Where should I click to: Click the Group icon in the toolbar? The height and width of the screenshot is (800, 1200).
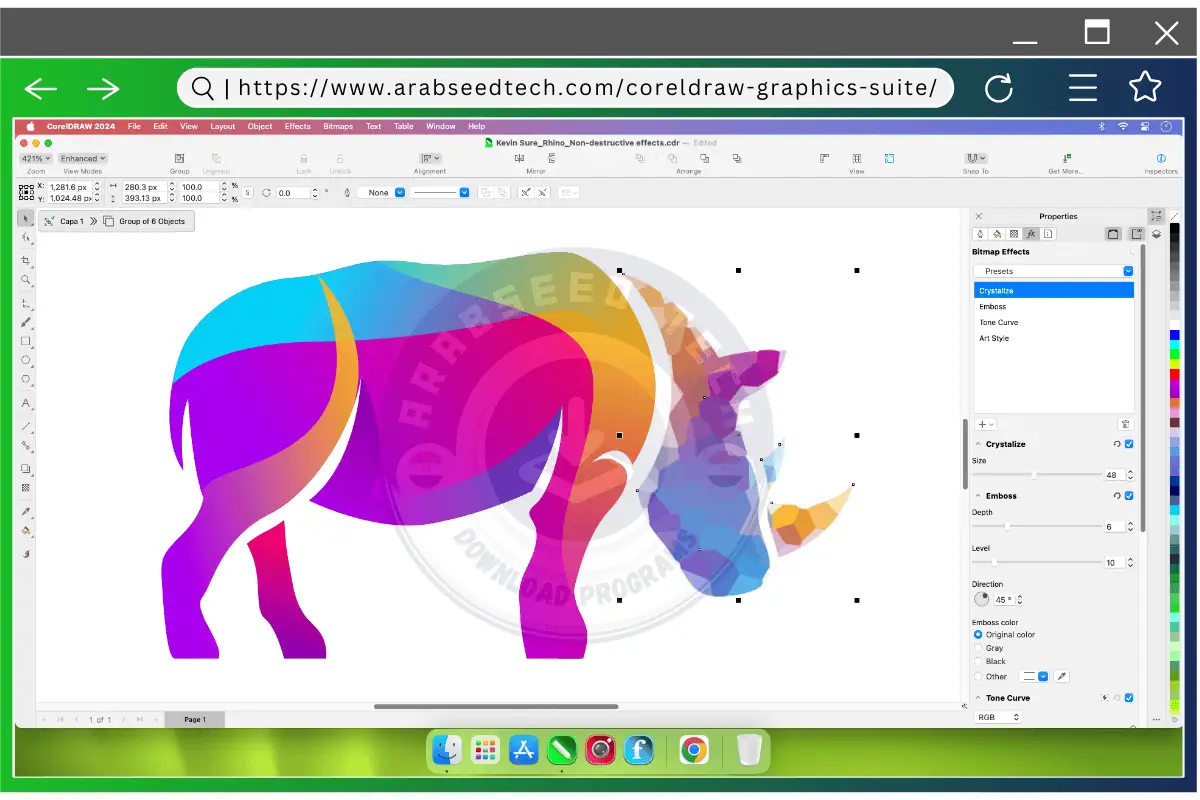click(179, 158)
